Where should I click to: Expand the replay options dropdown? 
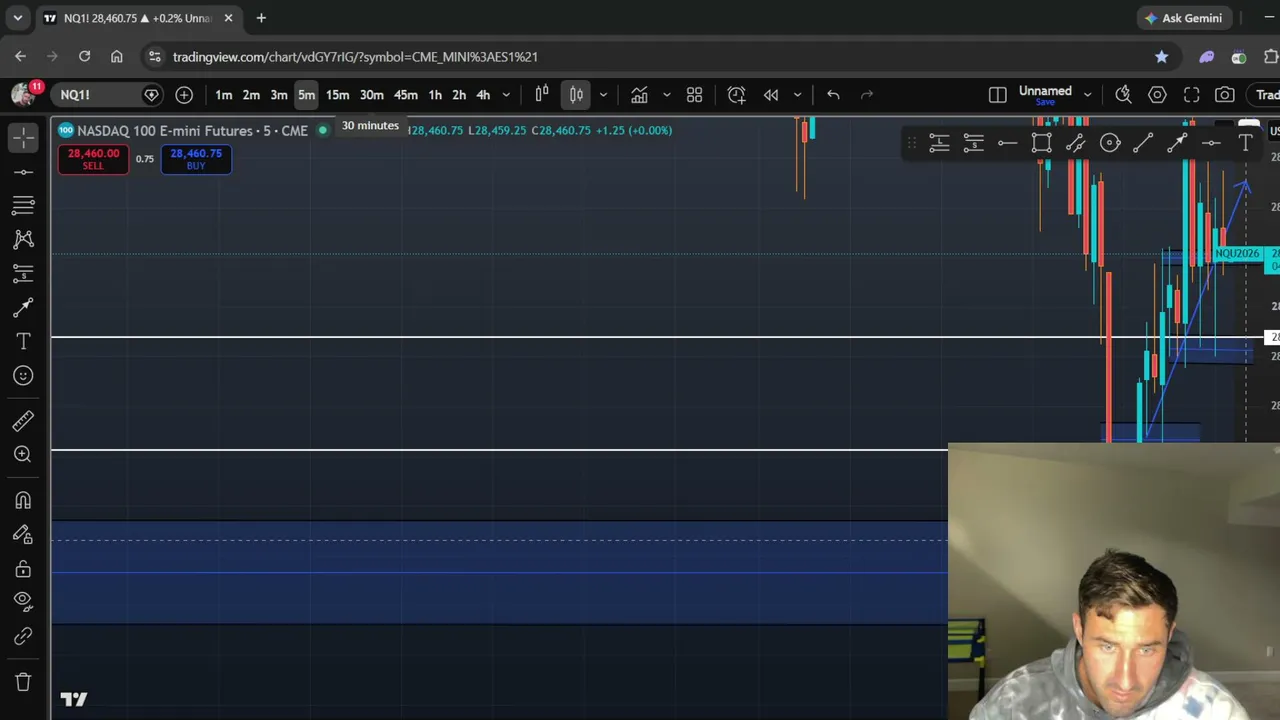tap(797, 95)
